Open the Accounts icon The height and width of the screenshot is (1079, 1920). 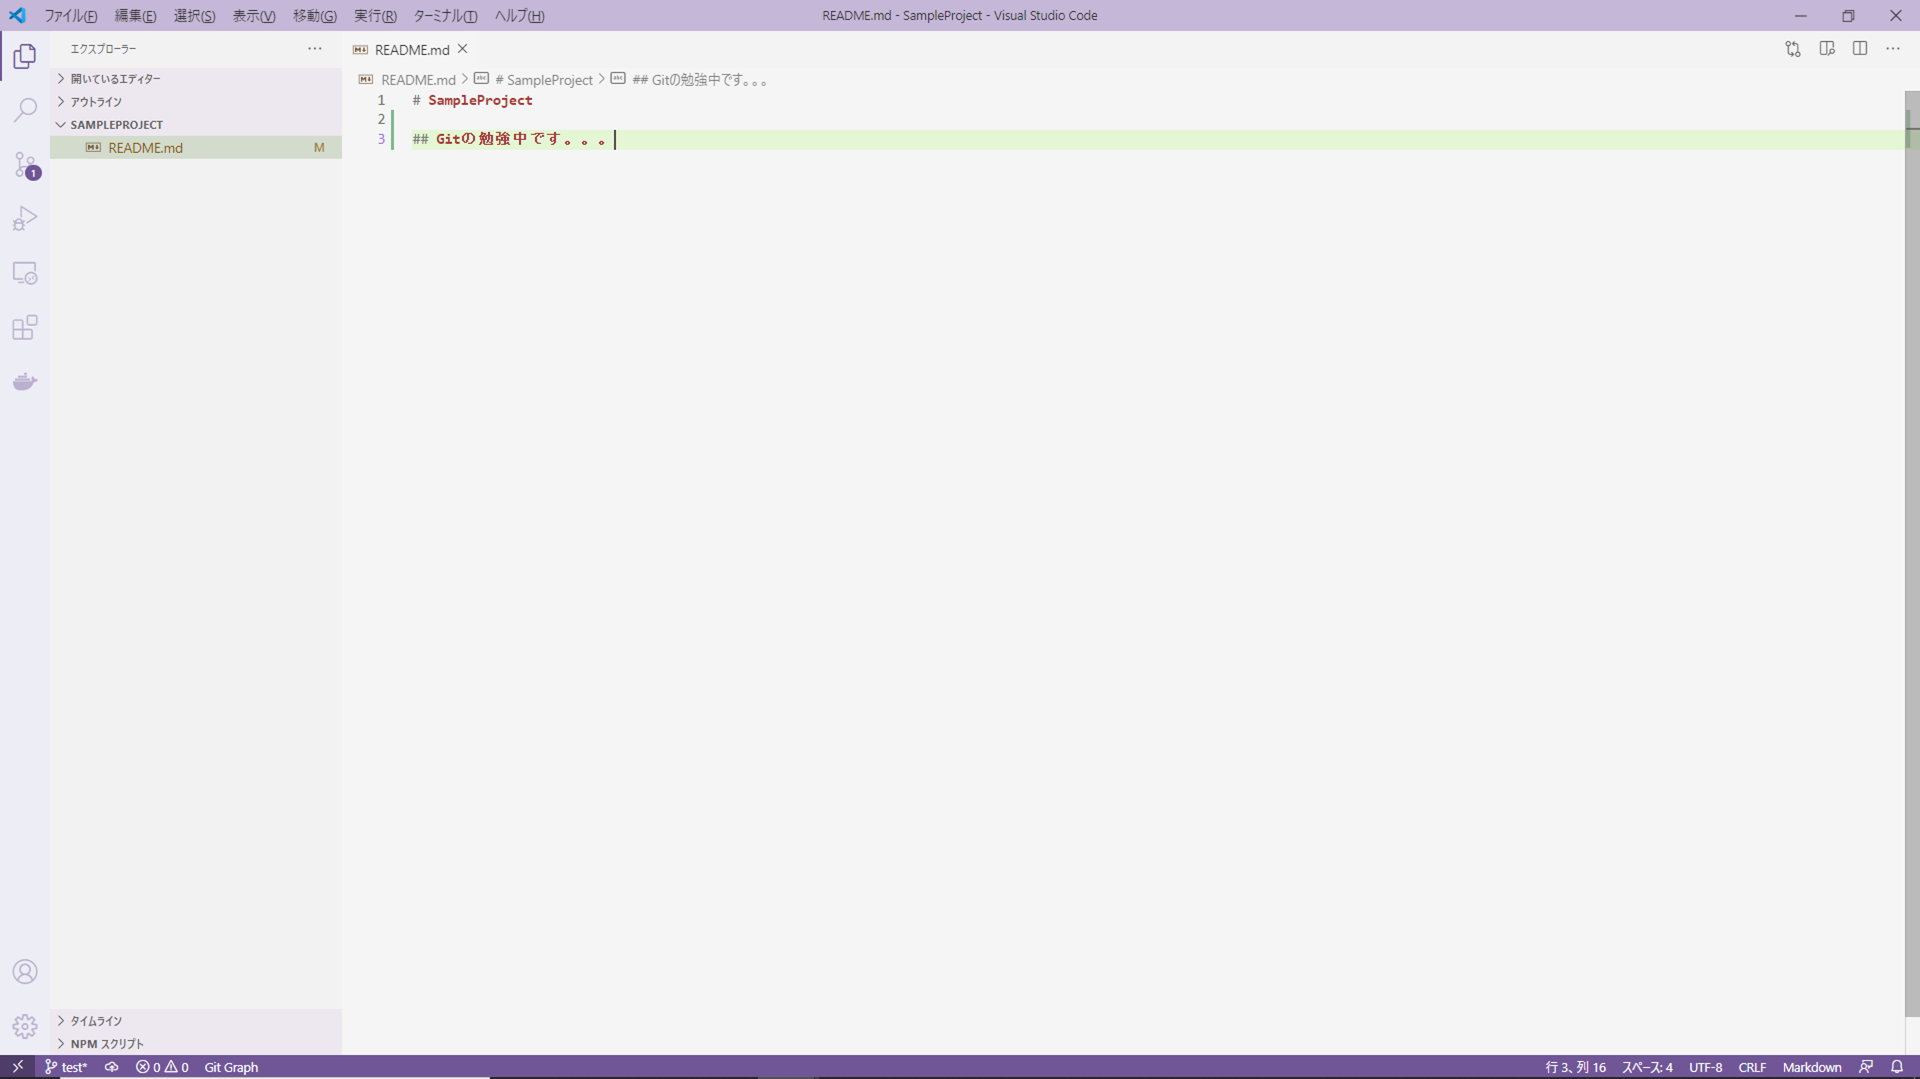(25, 972)
